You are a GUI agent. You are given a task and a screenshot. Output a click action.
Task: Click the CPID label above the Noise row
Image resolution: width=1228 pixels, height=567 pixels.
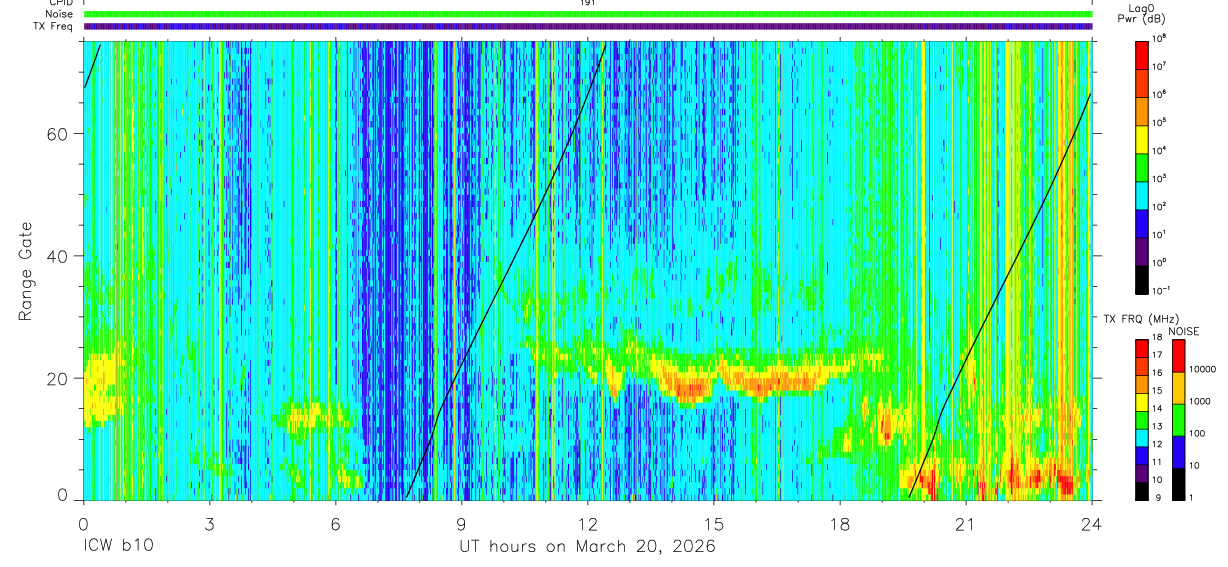[60, 3]
